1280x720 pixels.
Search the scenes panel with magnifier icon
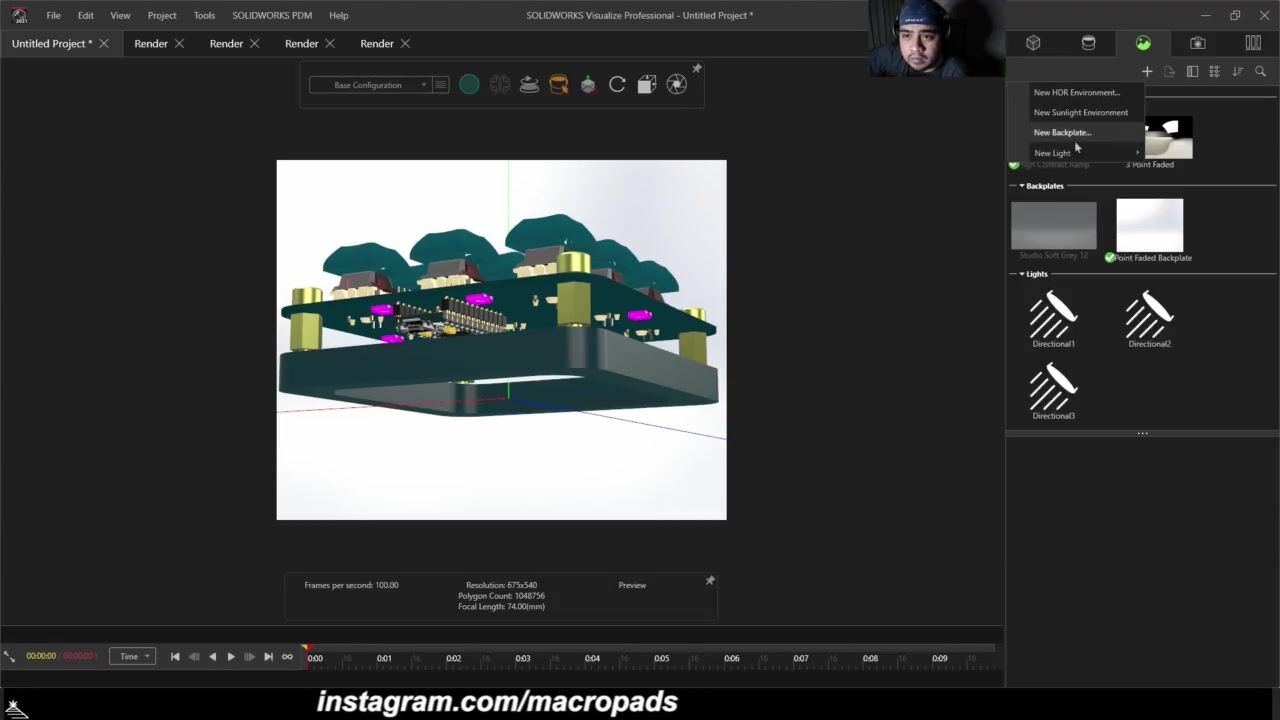[x=1260, y=72]
